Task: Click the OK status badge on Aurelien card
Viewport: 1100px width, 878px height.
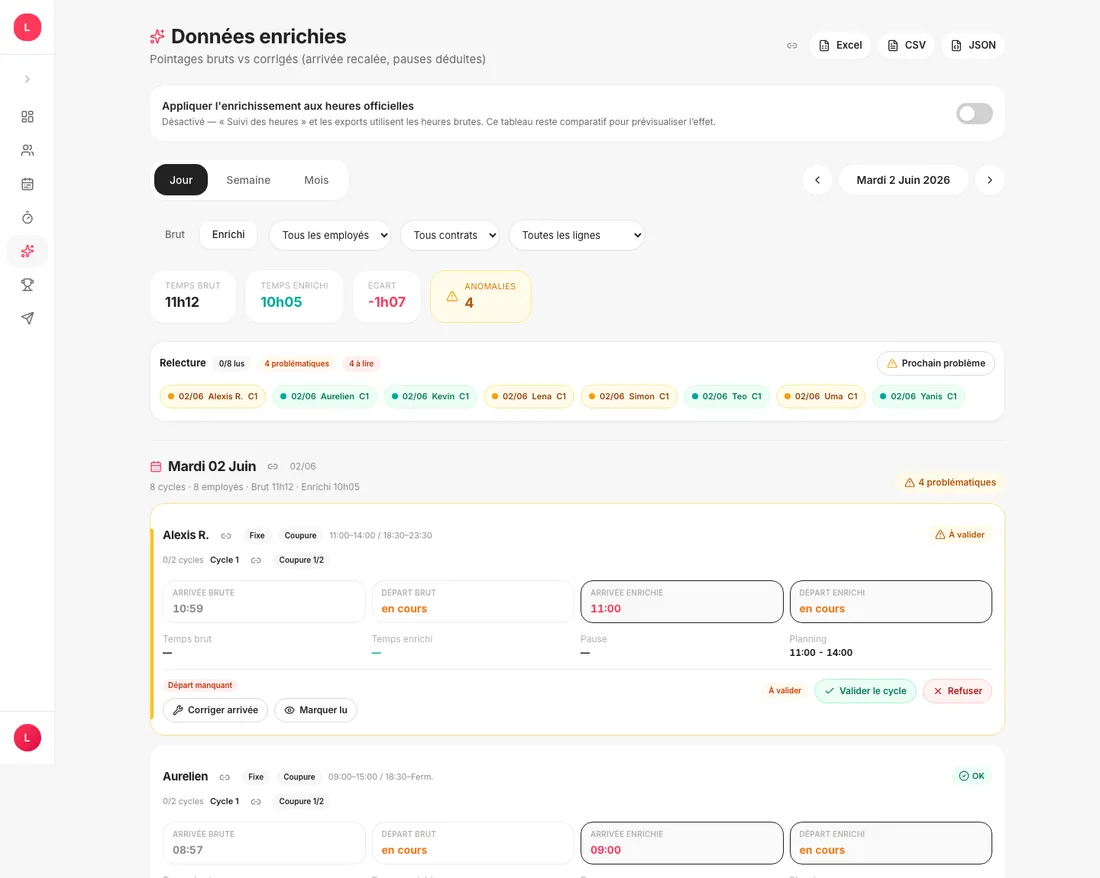Action: [x=972, y=776]
